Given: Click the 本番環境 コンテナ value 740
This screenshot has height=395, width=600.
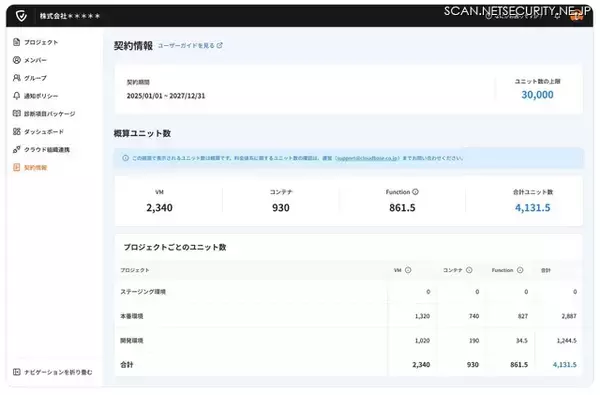Looking at the screenshot, I should [474, 316].
